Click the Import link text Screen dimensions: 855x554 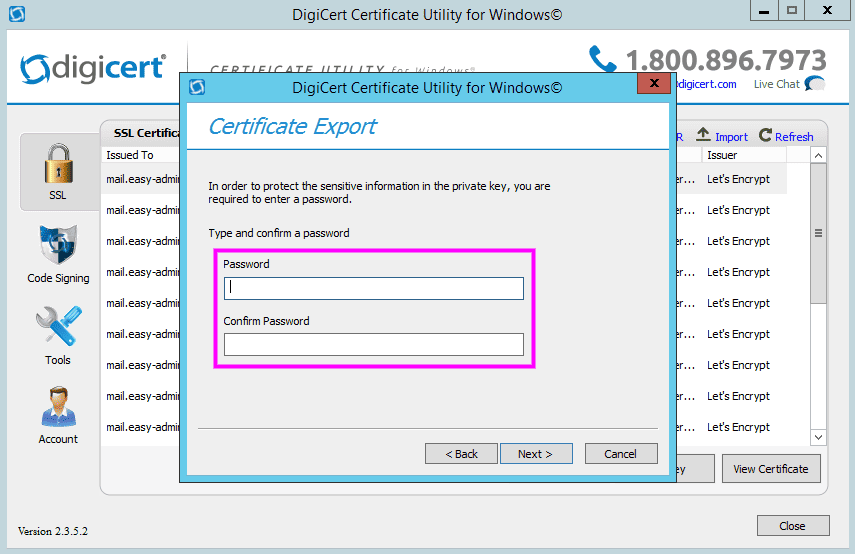coord(731,137)
